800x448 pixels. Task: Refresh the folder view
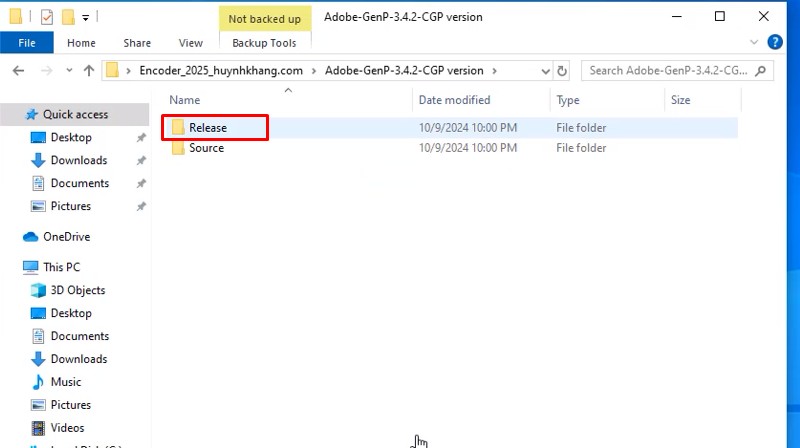pos(562,71)
